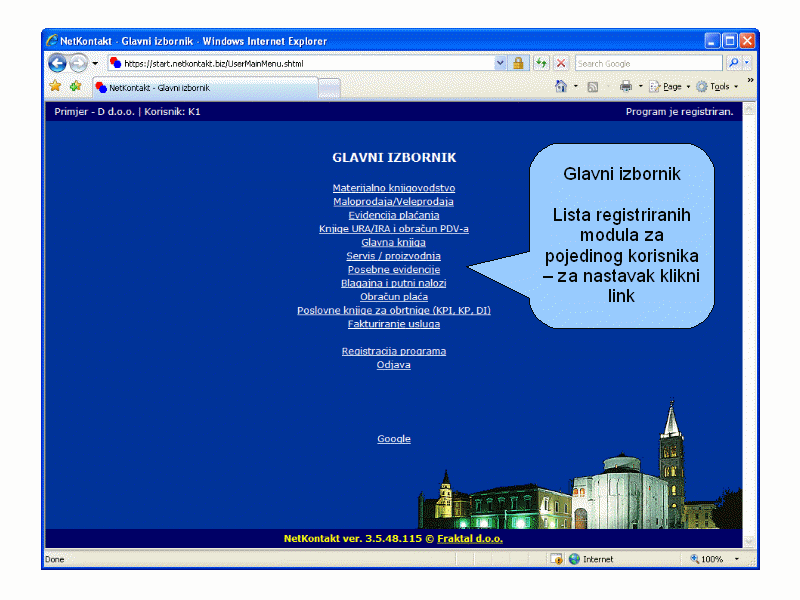Expand the toolbar overflow chevron
800x600 pixels.
click(750, 81)
